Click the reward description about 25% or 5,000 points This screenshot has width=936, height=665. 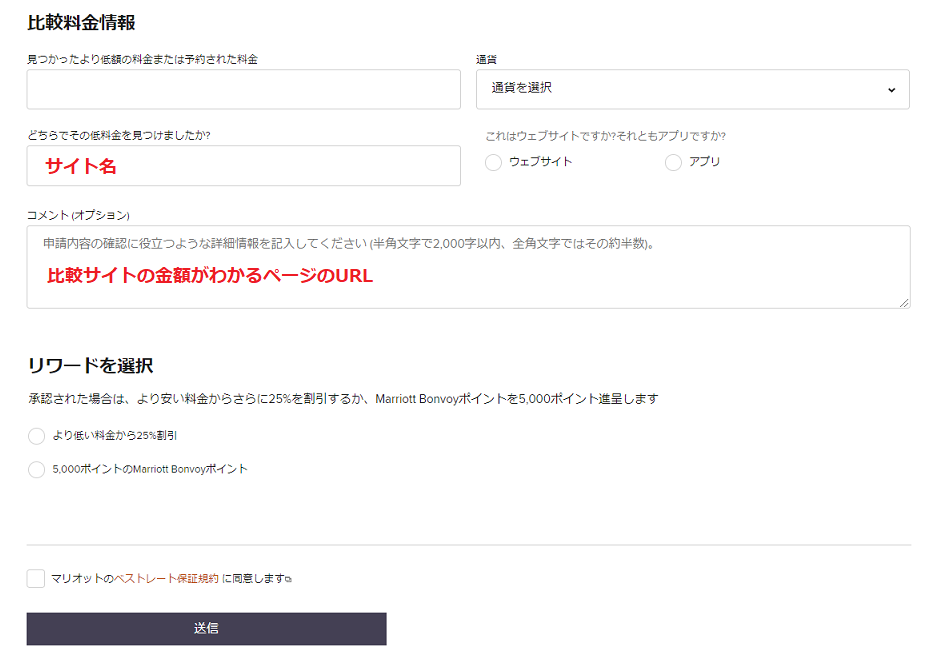[343, 399]
